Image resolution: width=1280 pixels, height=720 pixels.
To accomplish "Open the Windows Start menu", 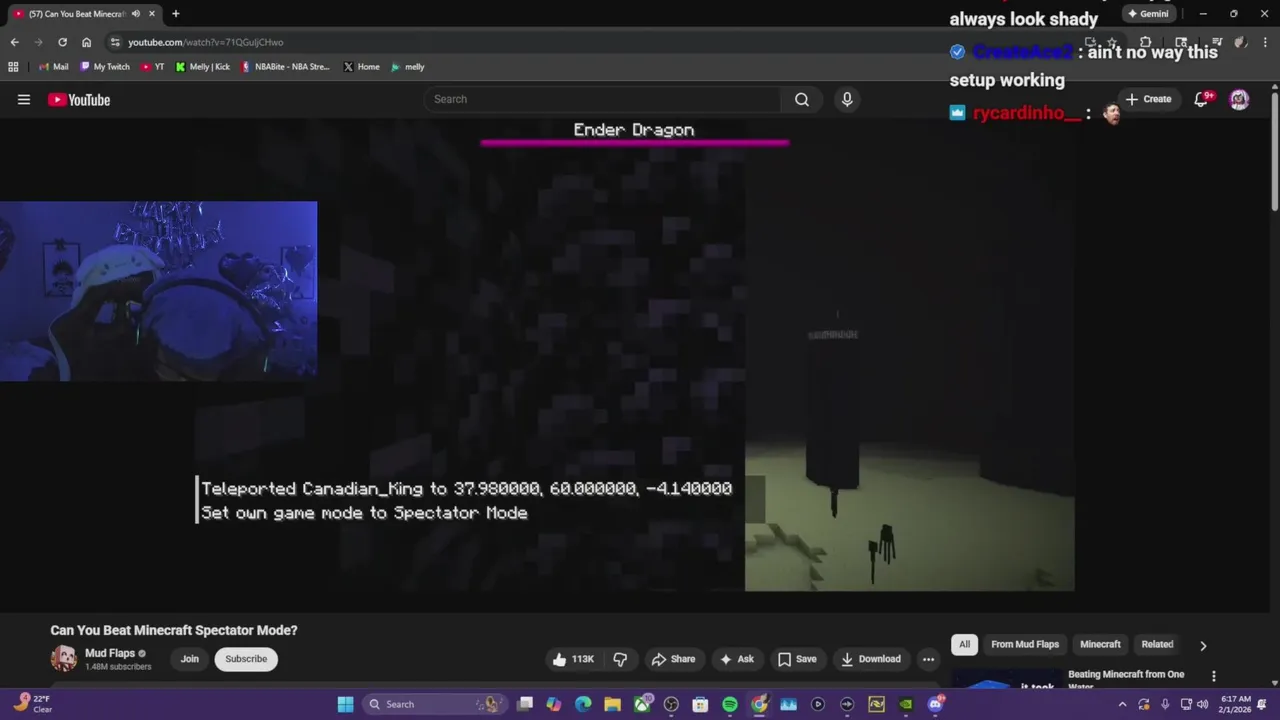I will coord(345,704).
